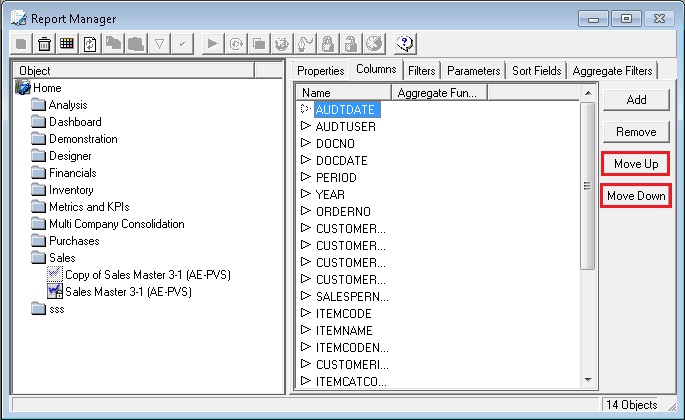Click the refresh toolbar icon
Viewport: 685px width, 420px height.
click(x=89, y=43)
